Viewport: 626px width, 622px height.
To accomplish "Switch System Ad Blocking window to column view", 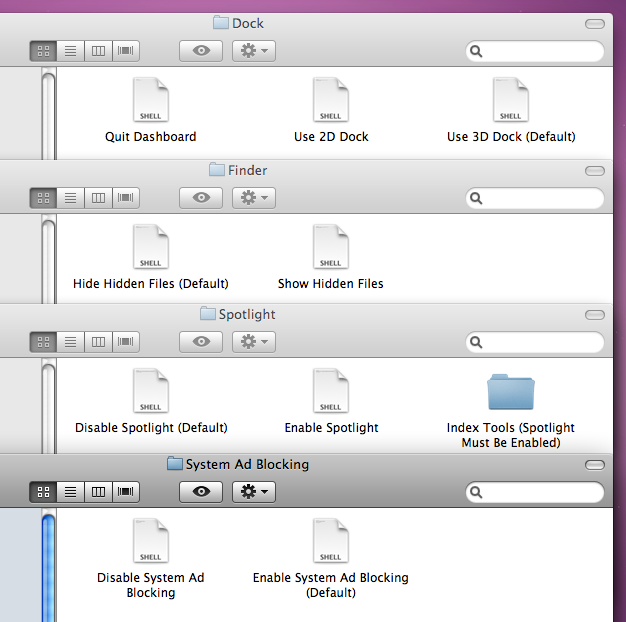I will point(98,492).
